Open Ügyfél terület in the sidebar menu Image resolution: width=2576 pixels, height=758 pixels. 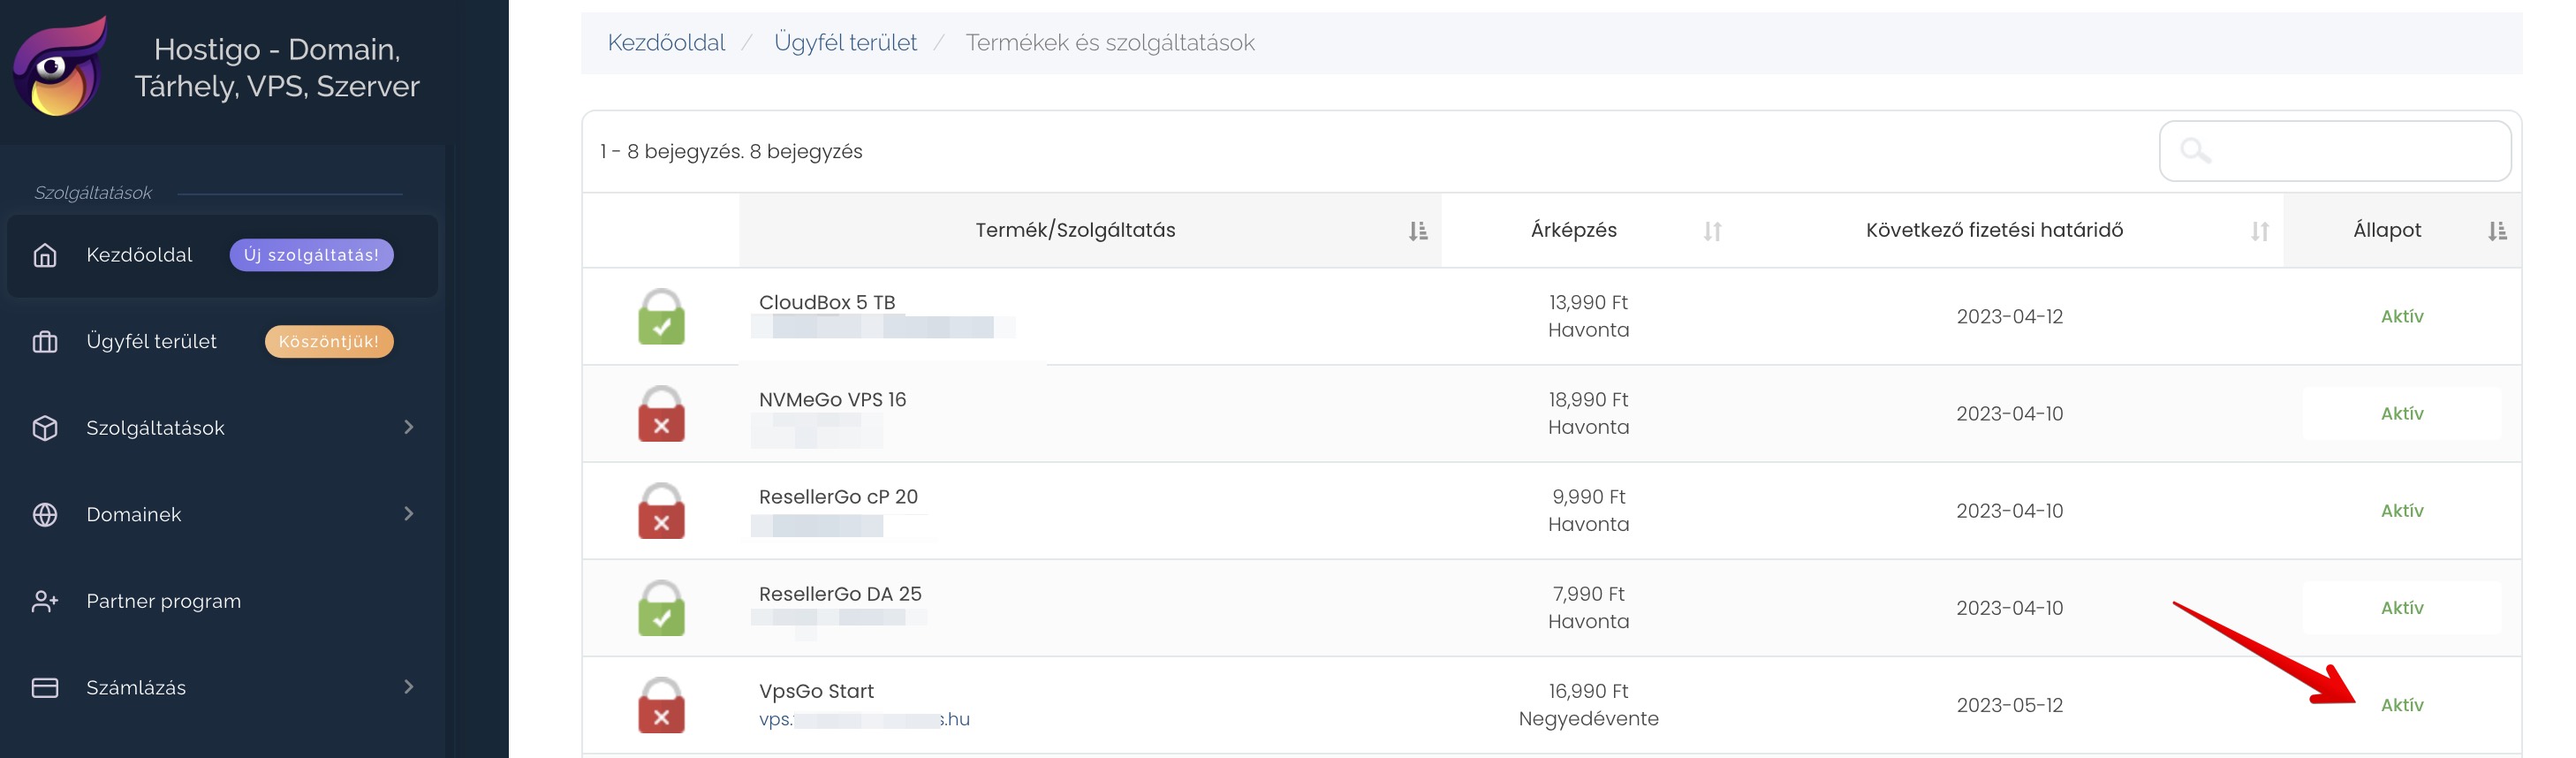pyautogui.click(x=151, y=342)
